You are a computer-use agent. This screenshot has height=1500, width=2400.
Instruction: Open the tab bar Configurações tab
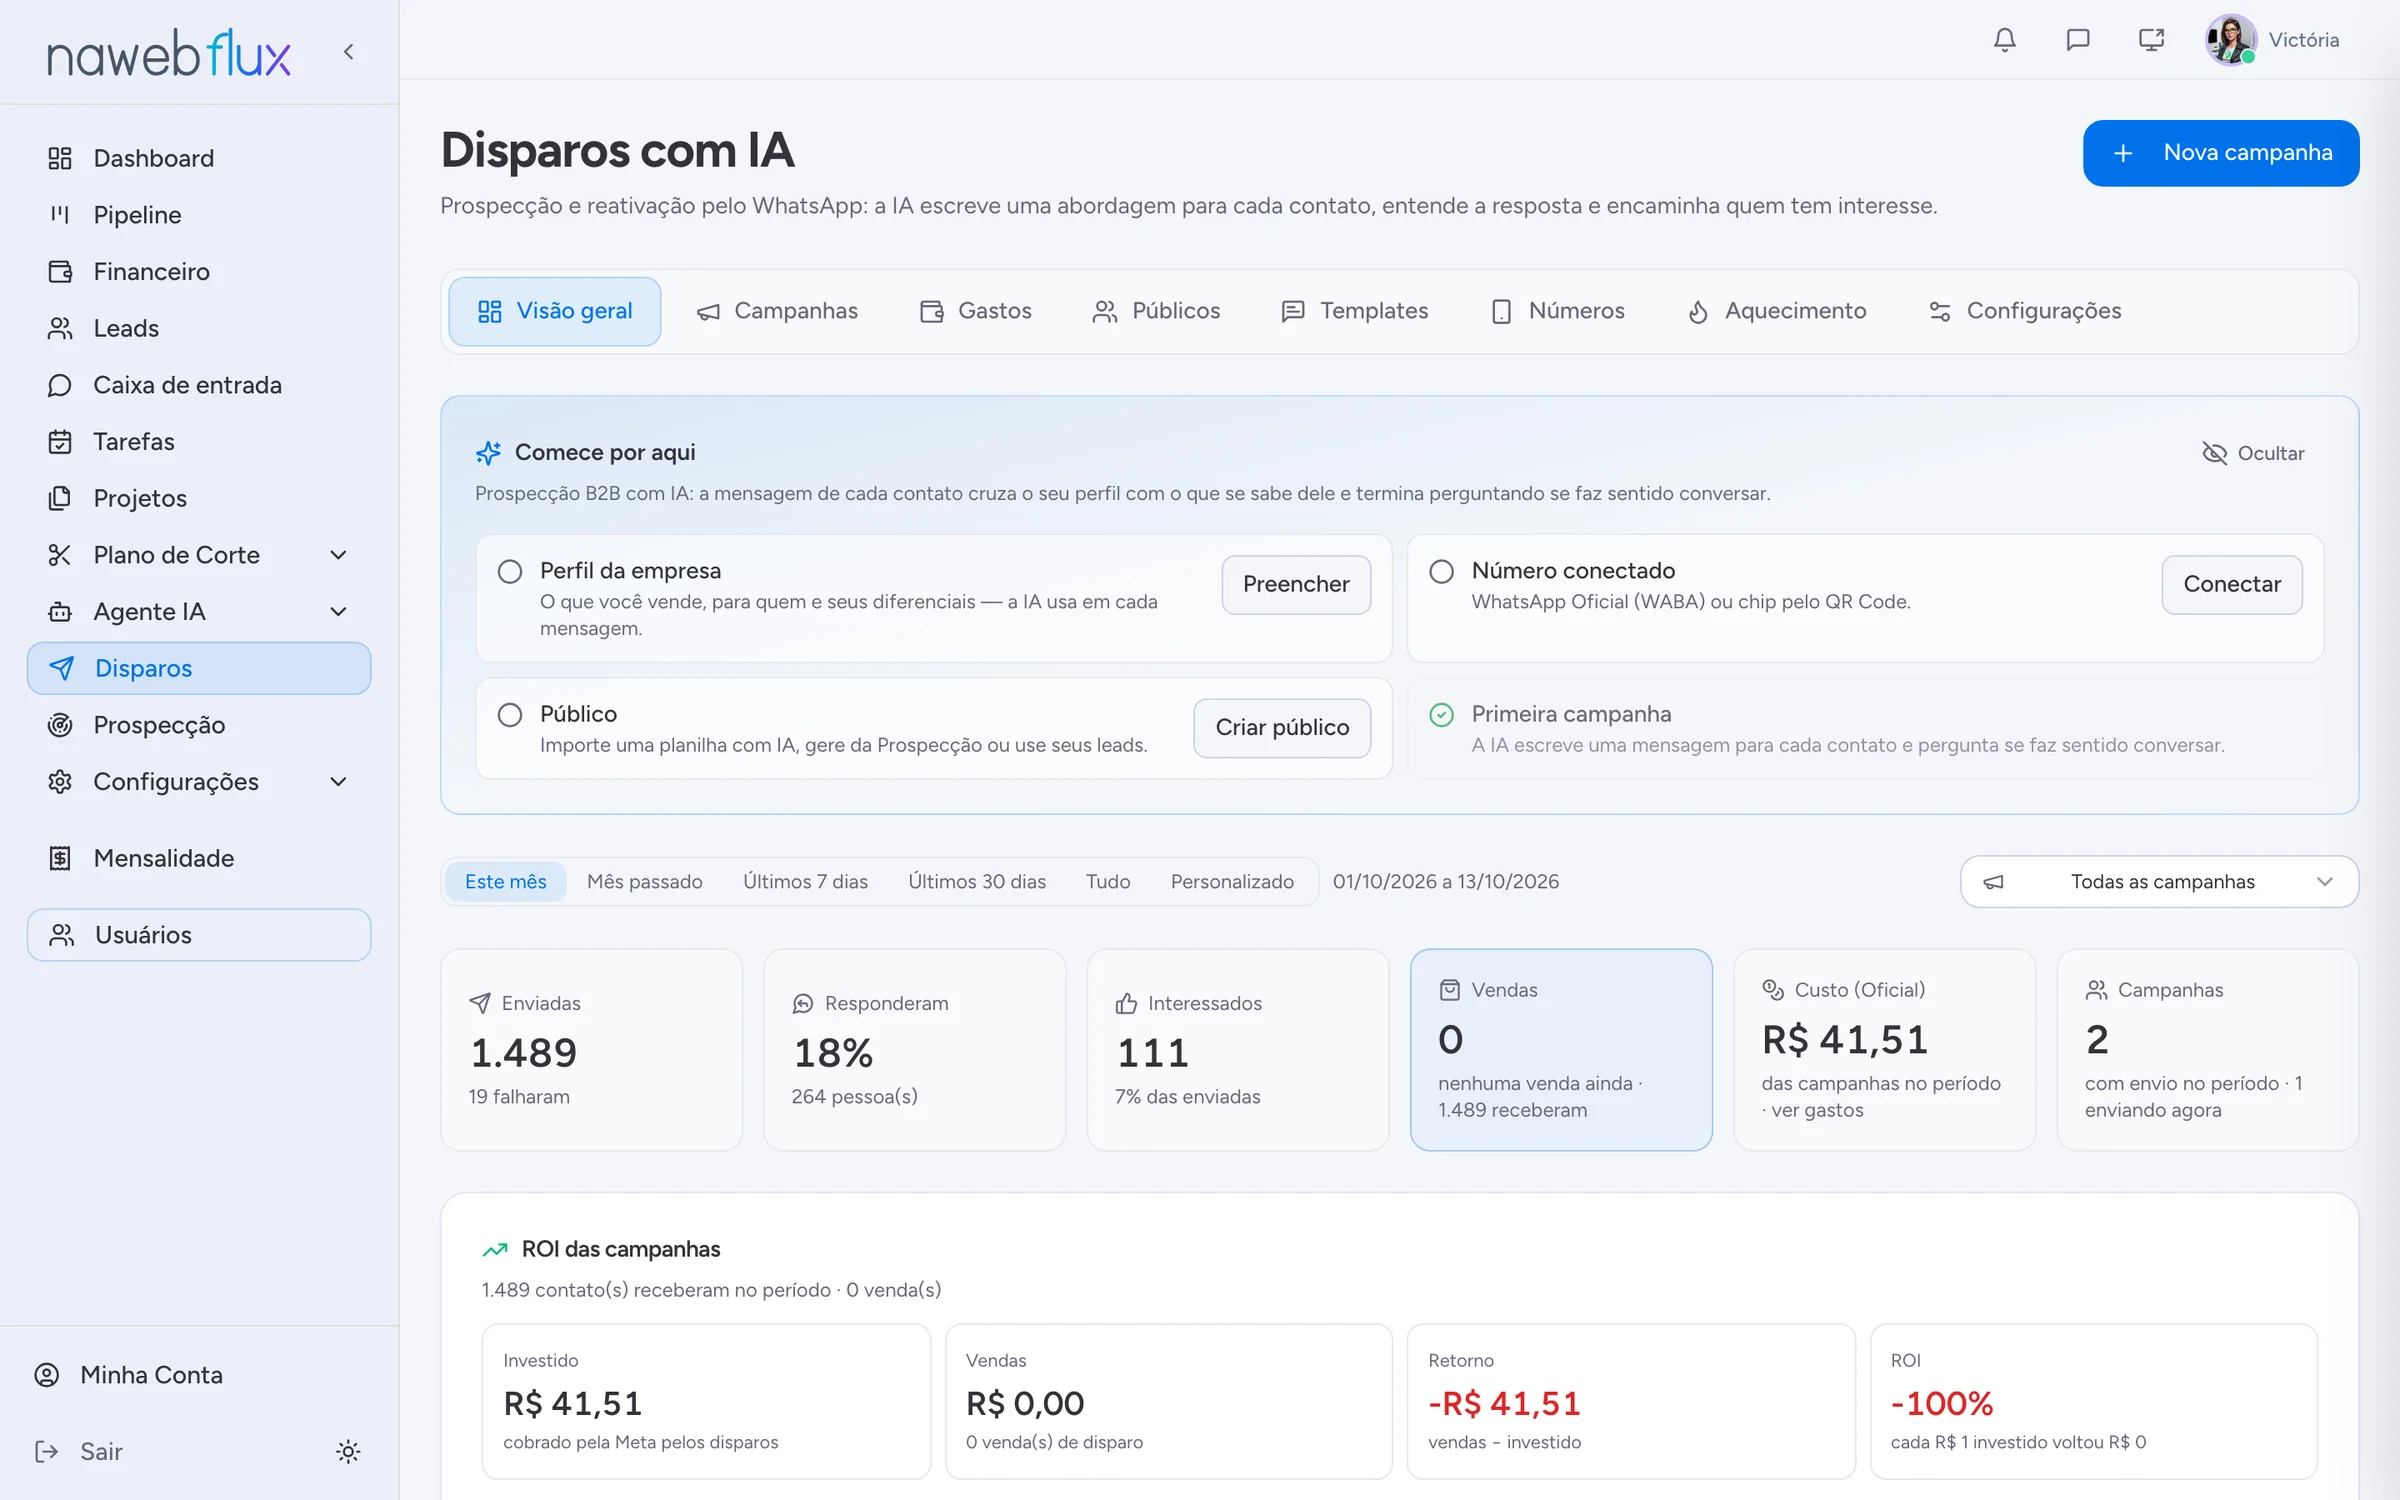[2025, 311]
